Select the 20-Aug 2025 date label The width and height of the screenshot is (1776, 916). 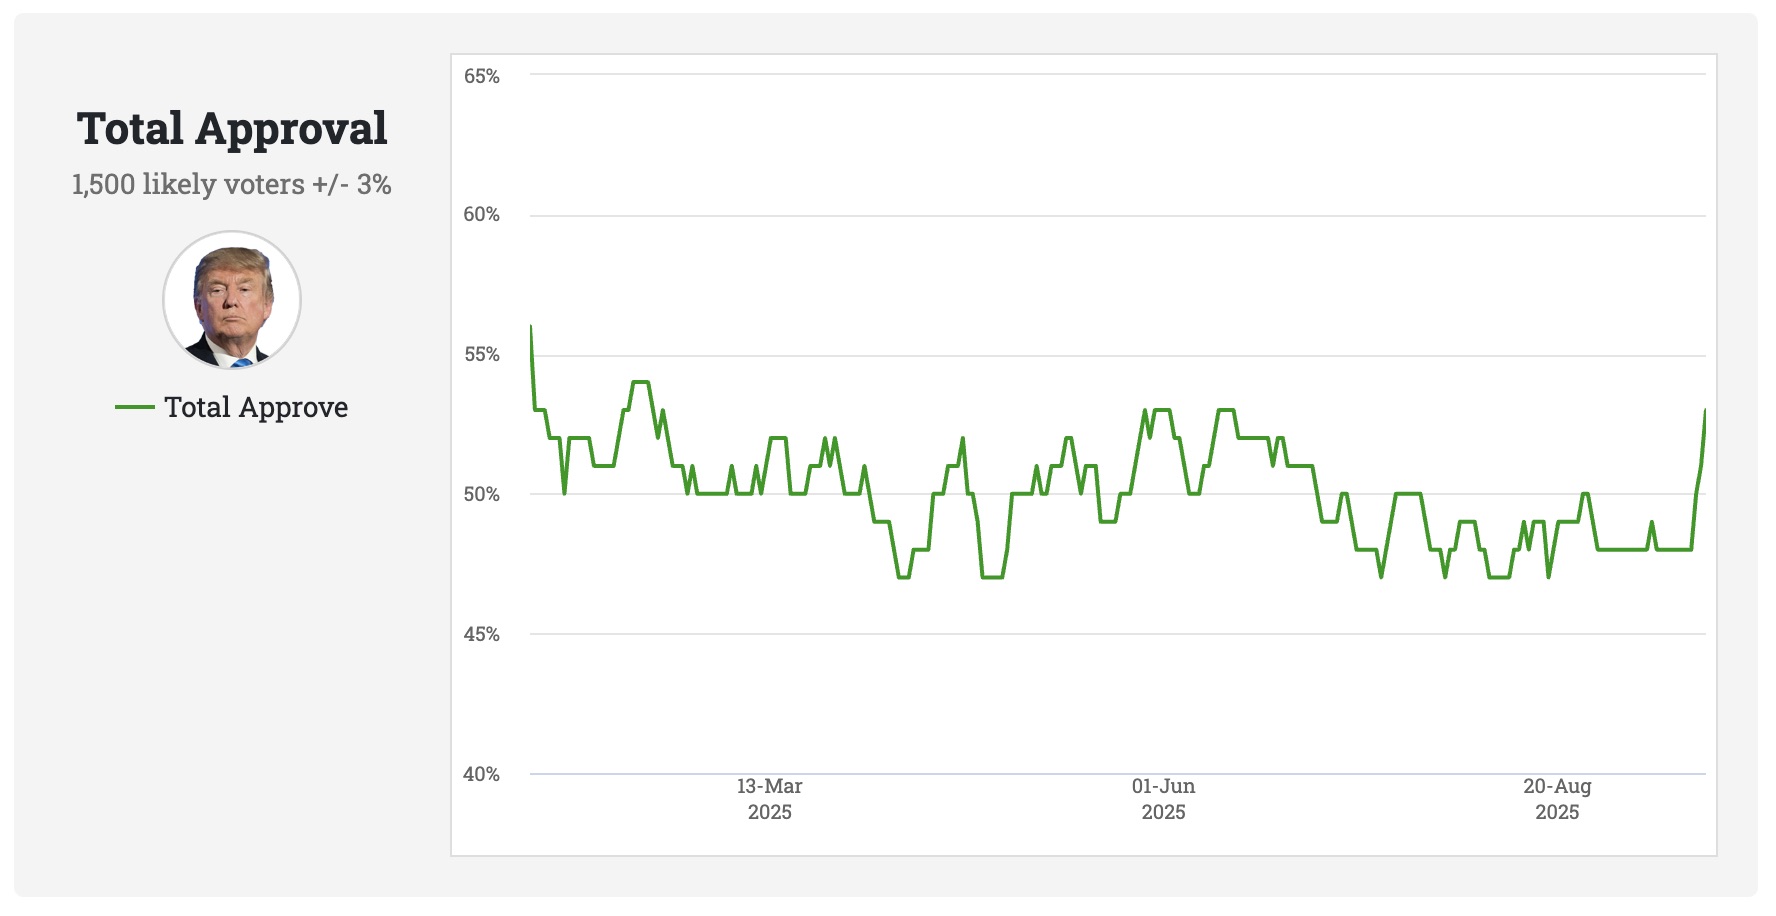point(1557,799)
